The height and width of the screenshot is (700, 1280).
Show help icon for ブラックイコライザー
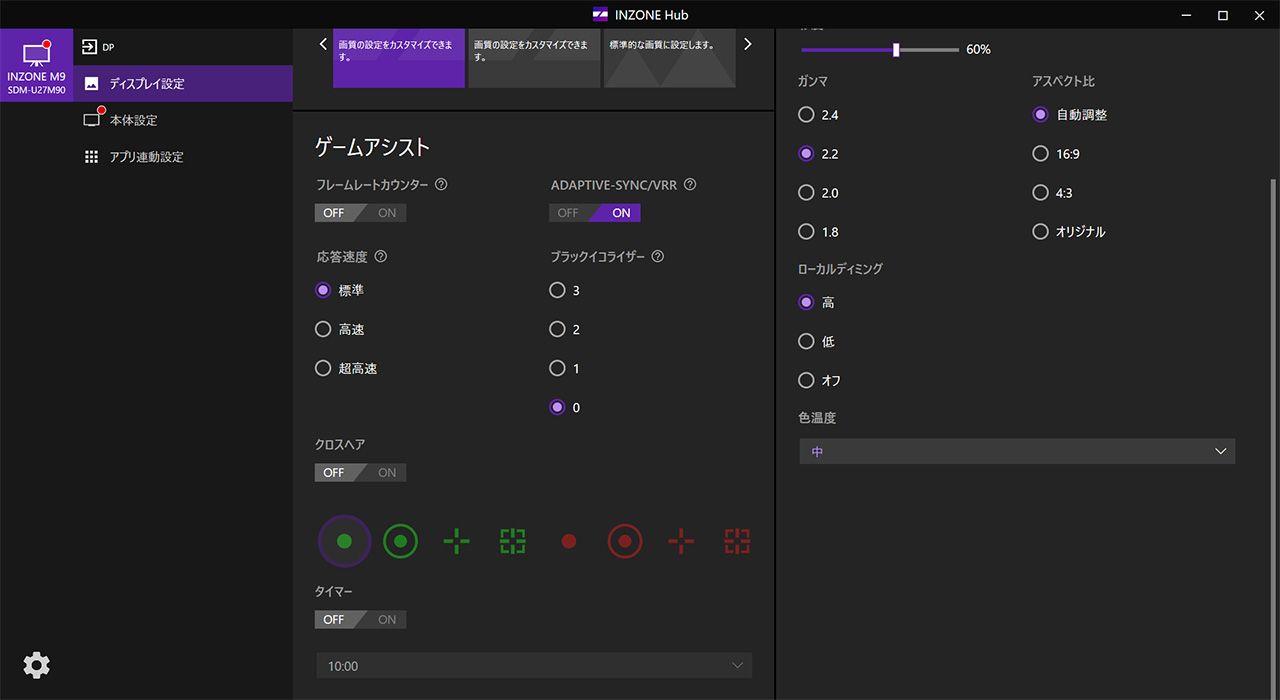tap(657, 257)
